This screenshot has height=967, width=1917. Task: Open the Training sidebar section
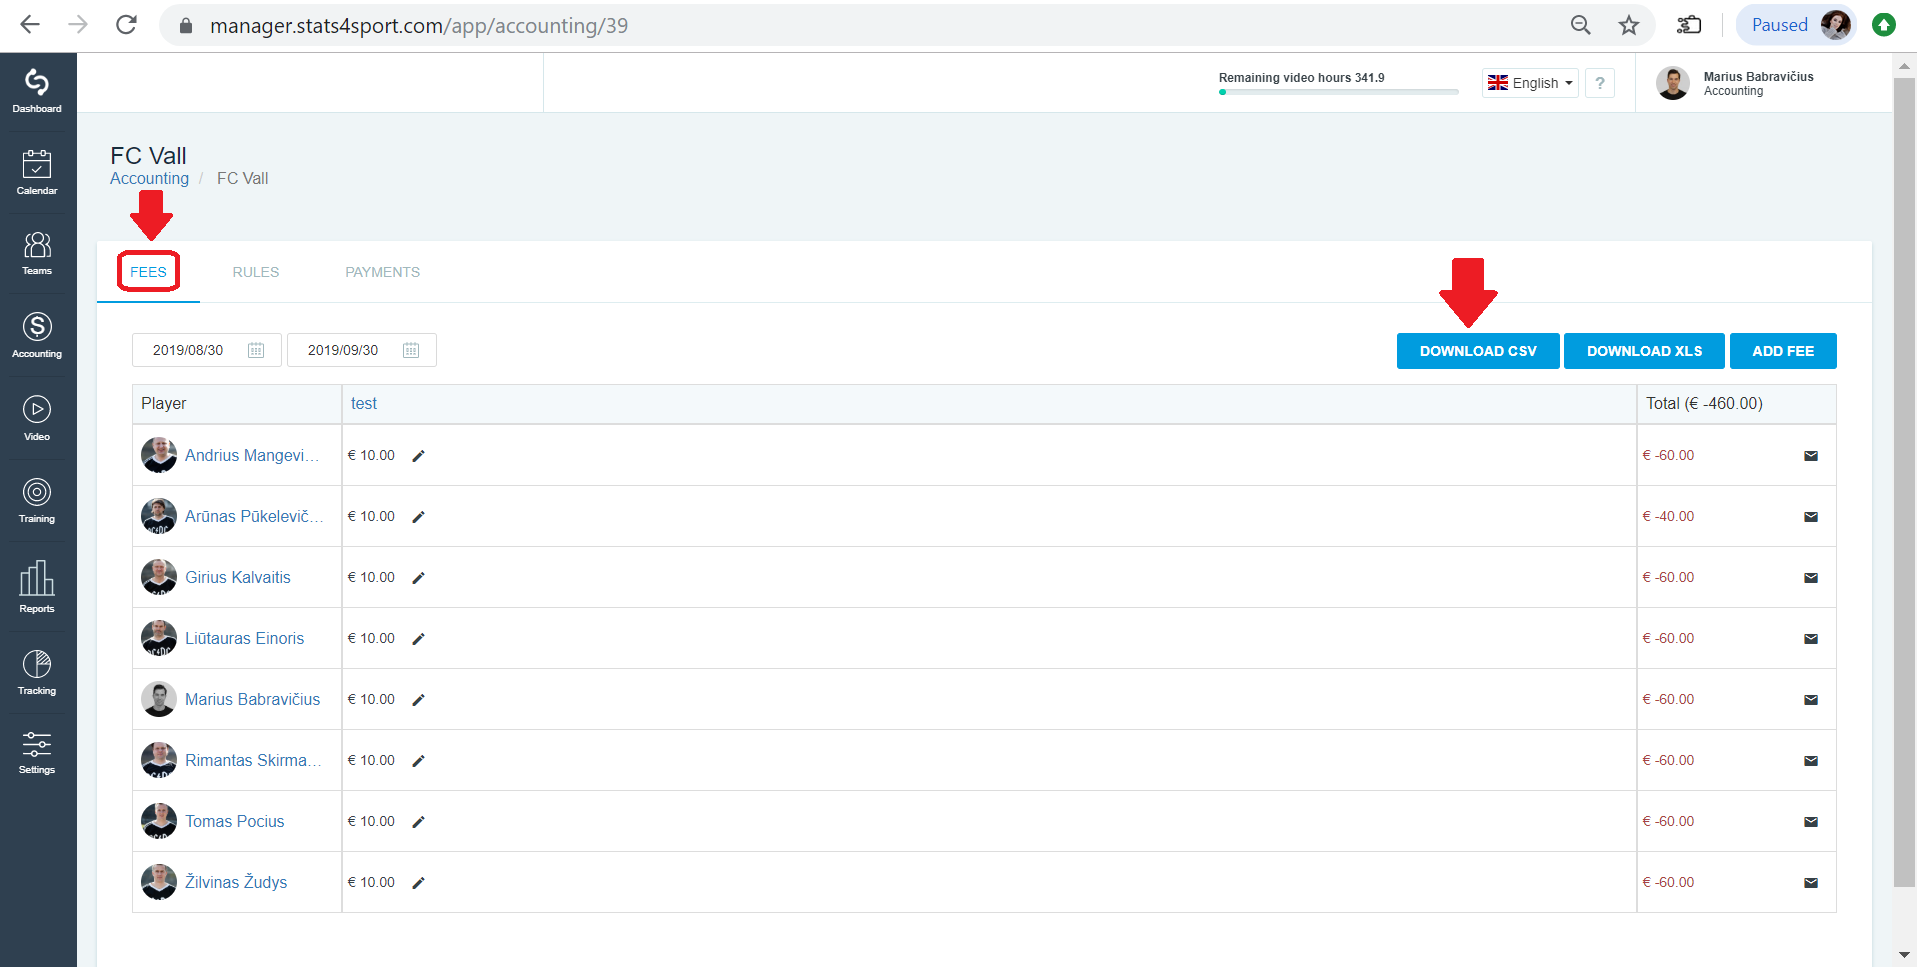(37, 501)
